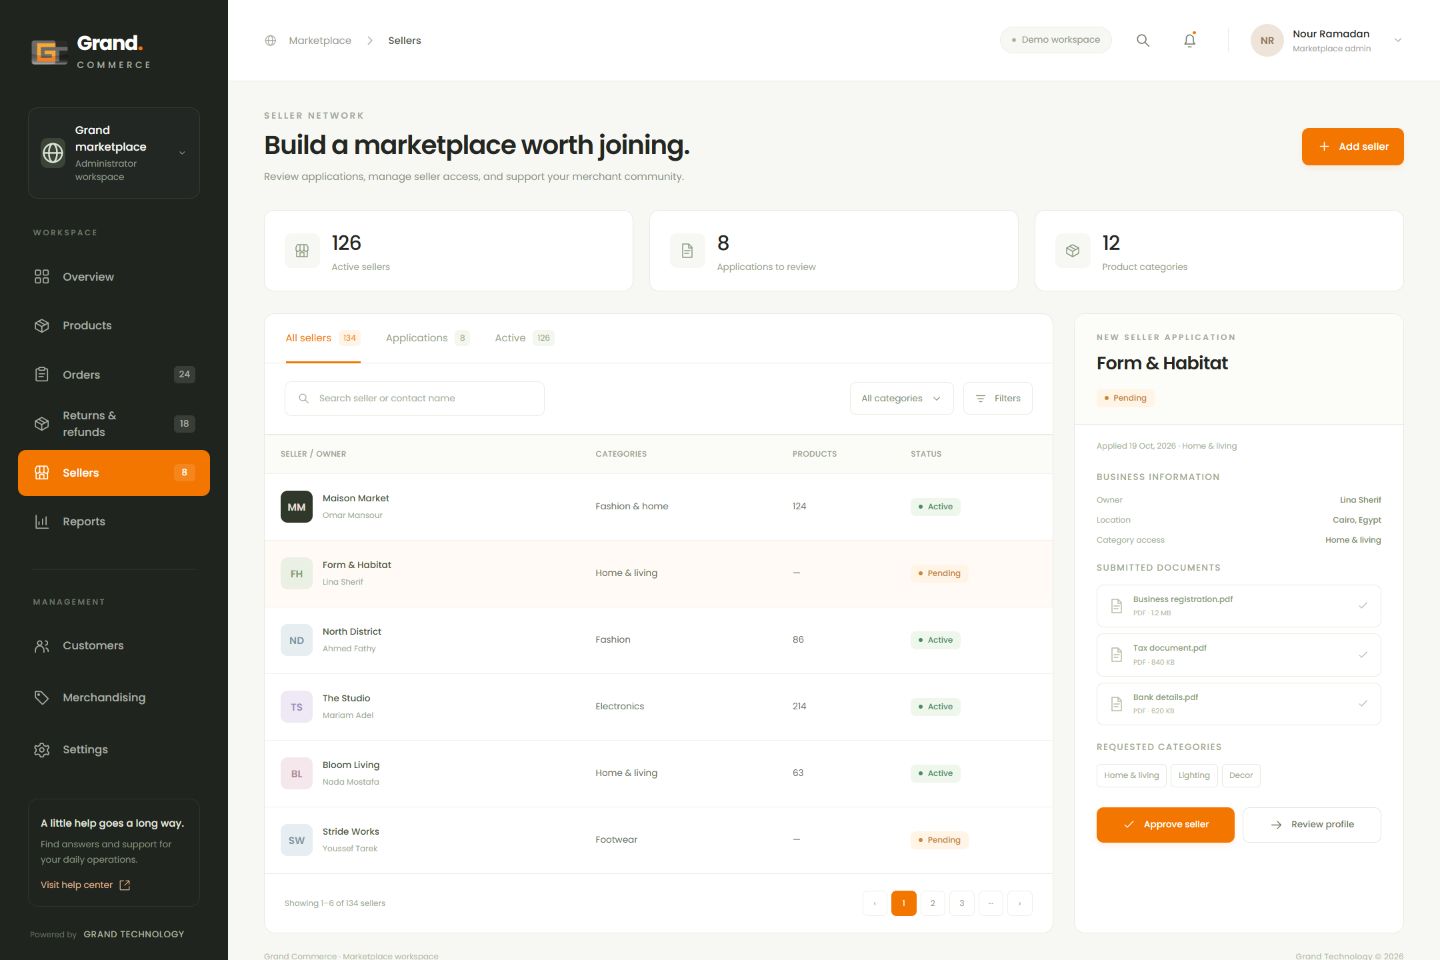This screenshot has width=1440, height=960.
Task: Click the Merchandising tag icon in sidebar
Action: coord(42,698)
